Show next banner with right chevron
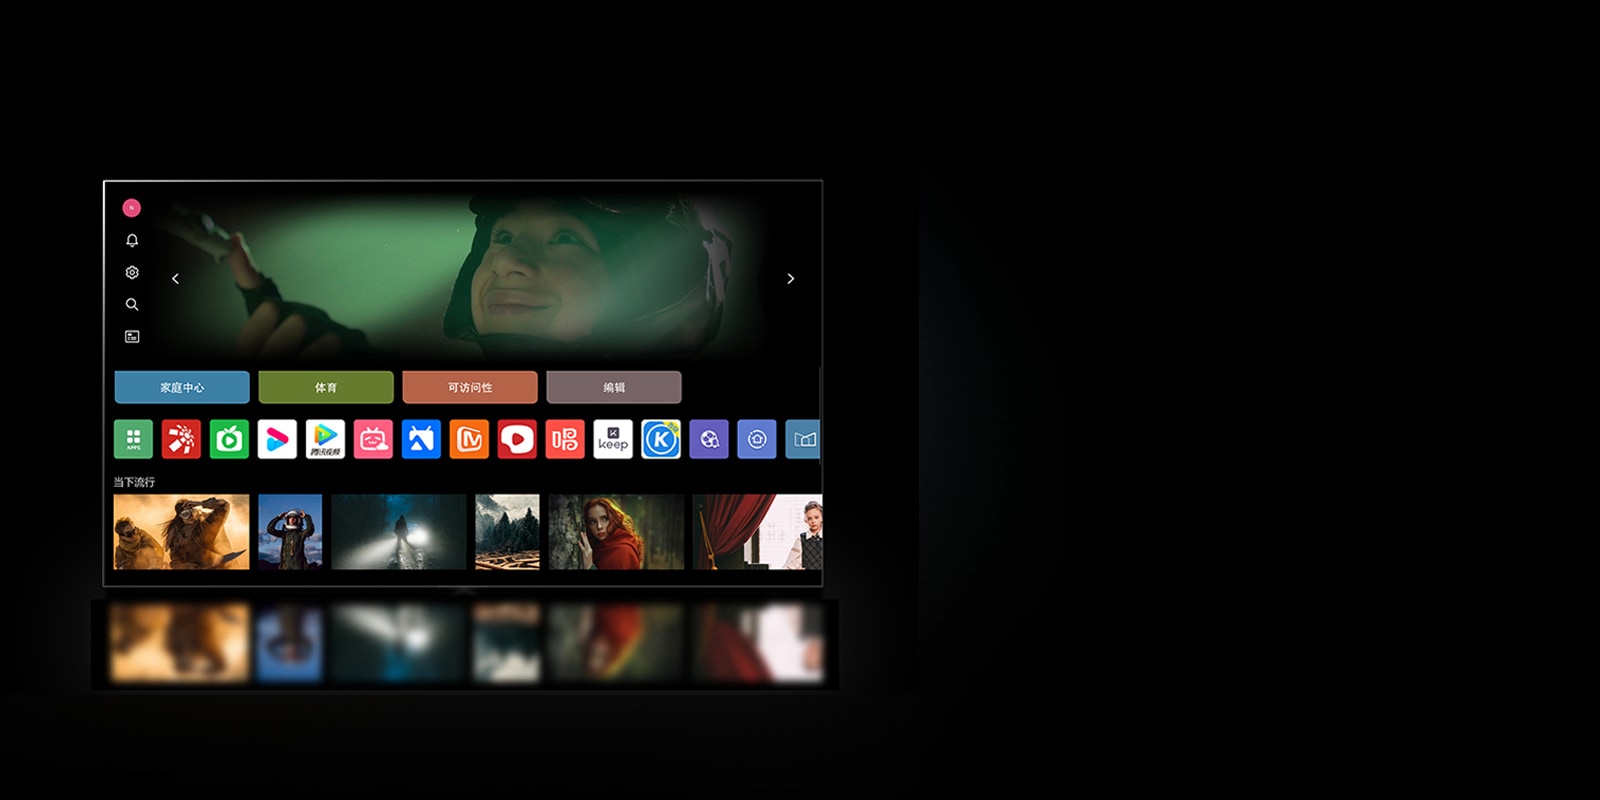Screen dimensions: 1600x800 790,279
